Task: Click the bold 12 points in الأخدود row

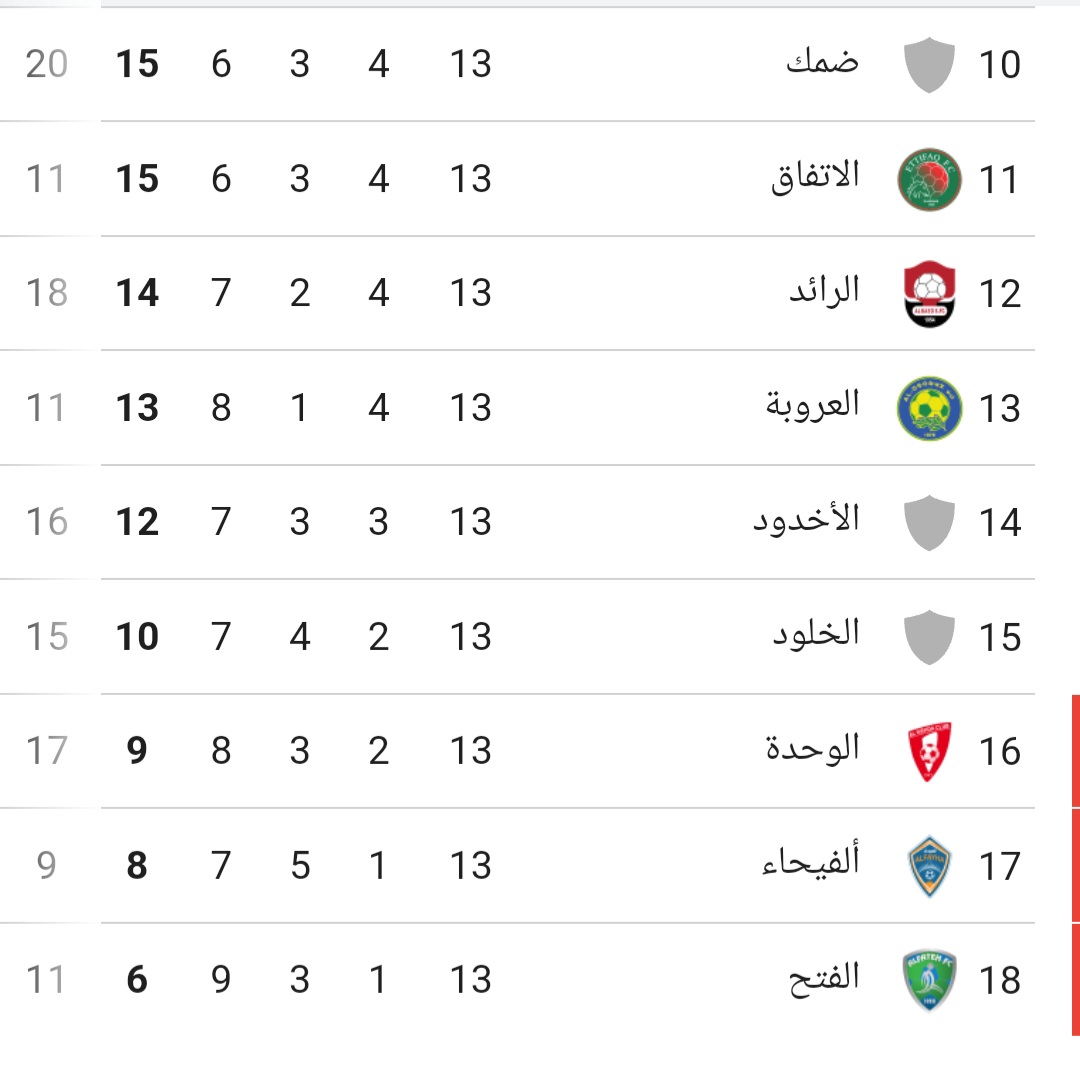Action: 137,522
